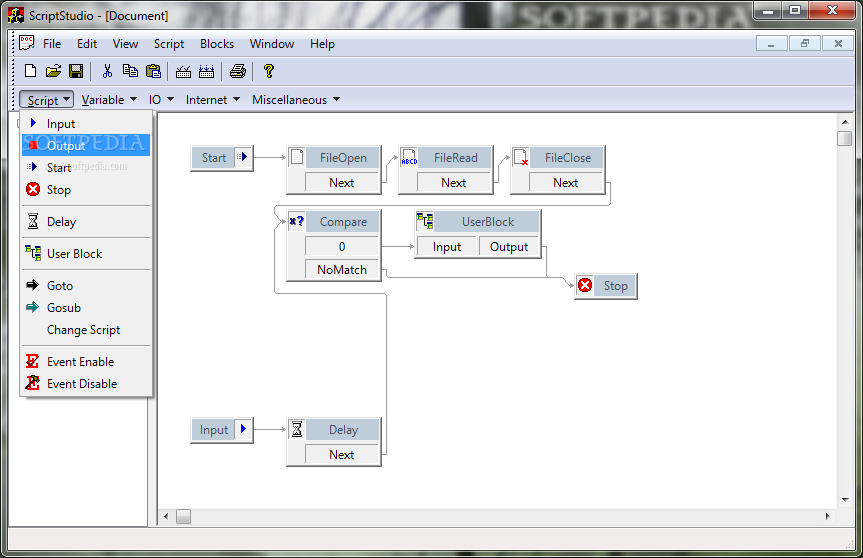Open the IO blocks dropdown
This screenshot has height=558, width=863.
pyautogui.click(x=161, y=100)
